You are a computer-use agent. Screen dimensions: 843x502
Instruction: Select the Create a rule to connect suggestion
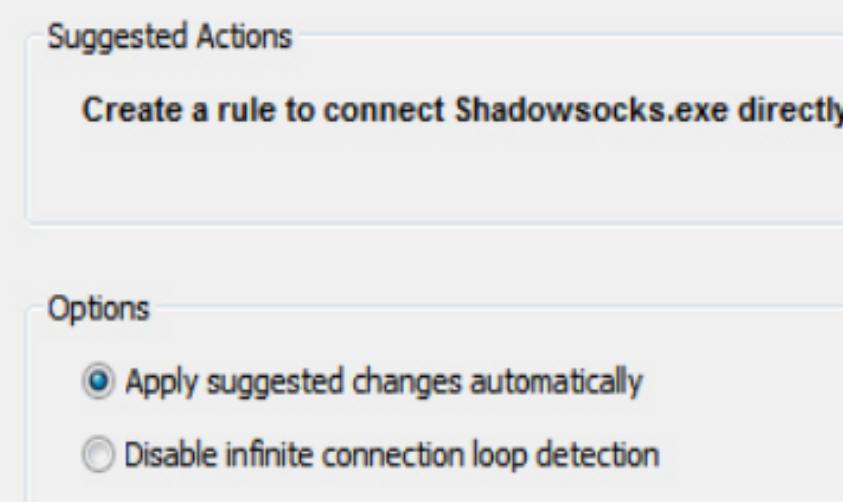click(x=462, y=110)
